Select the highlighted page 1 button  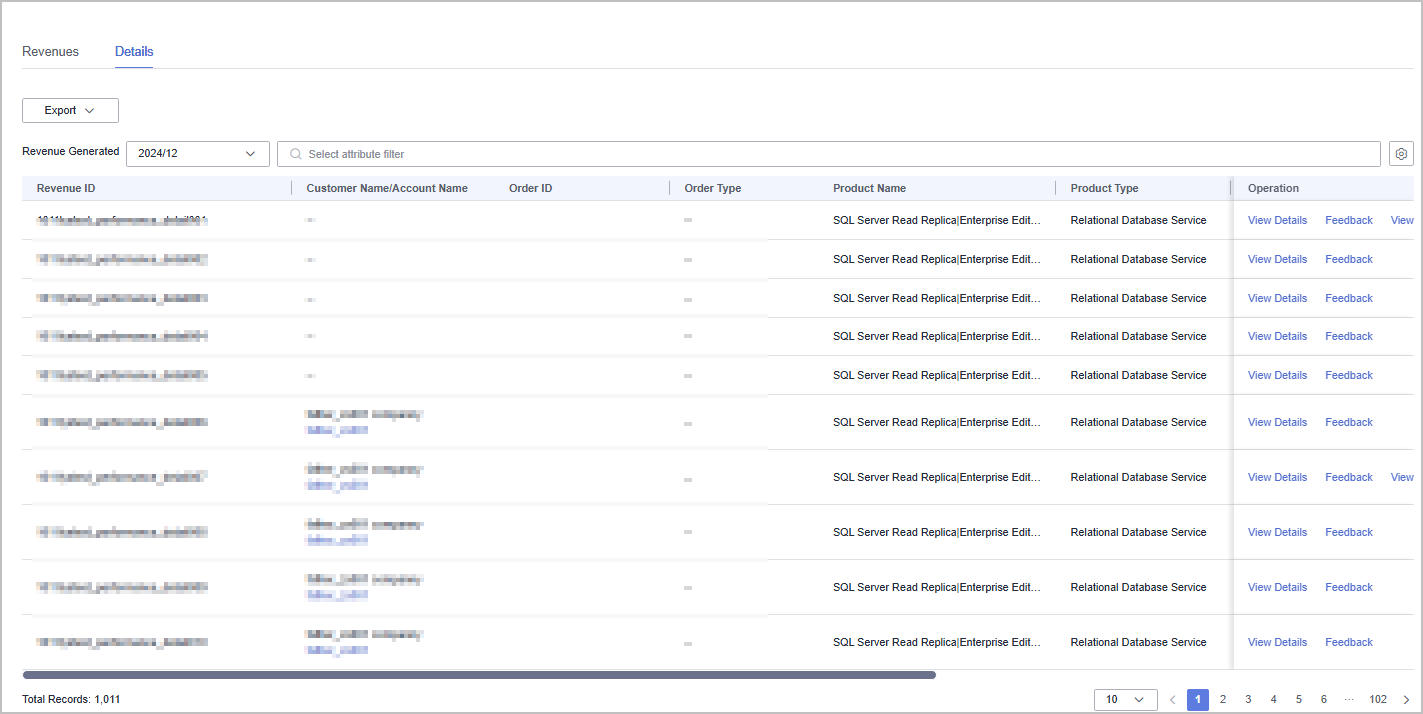click(x=1198, y=700)
